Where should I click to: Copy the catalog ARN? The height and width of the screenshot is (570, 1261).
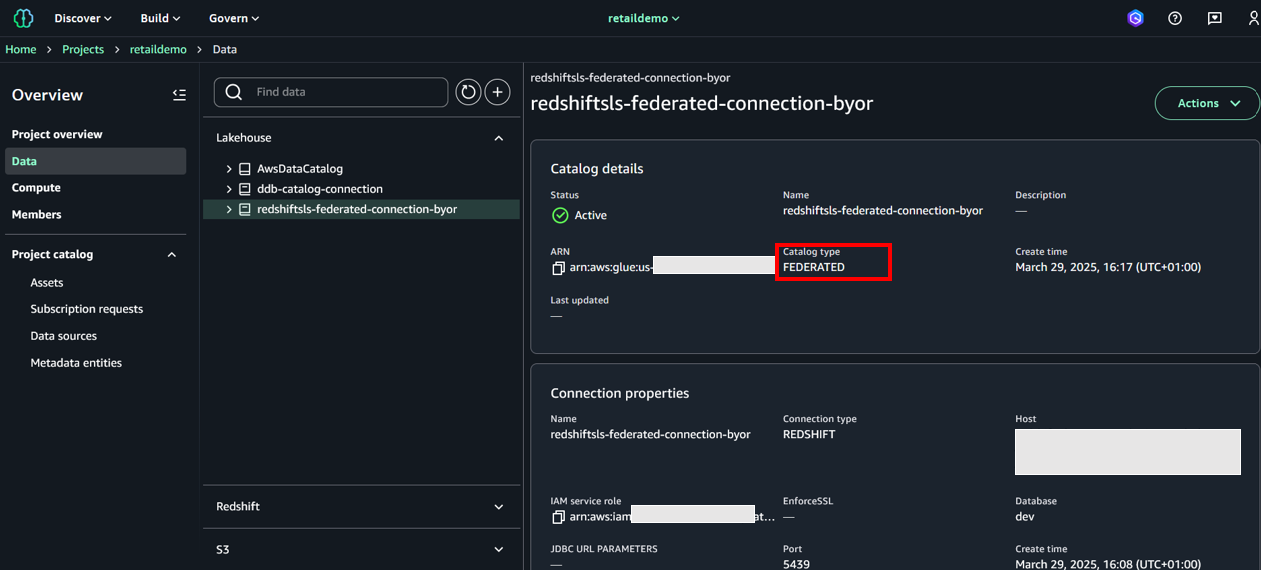(x=558, y=268)
